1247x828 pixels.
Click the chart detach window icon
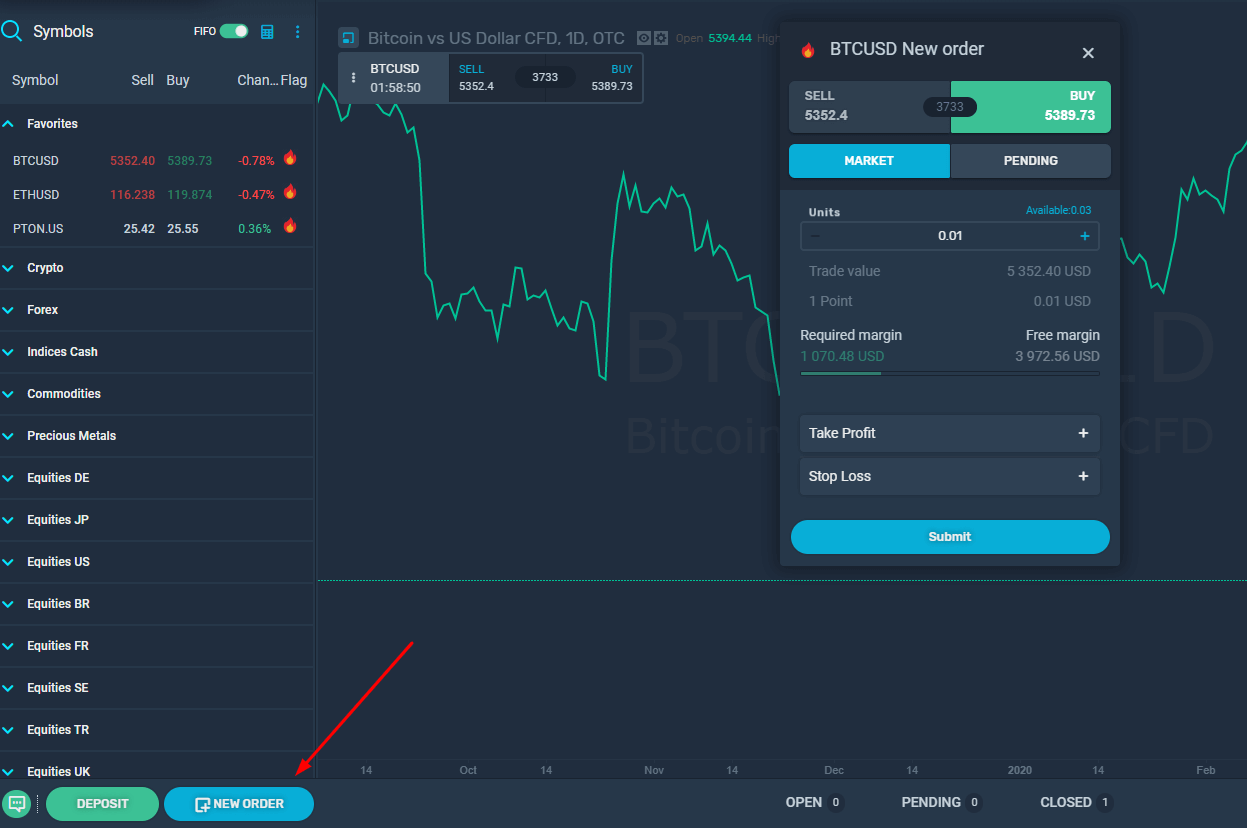click(349, 38)
